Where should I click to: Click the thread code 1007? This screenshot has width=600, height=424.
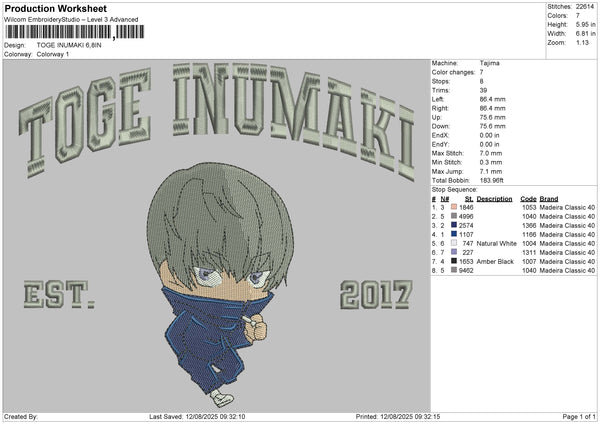(x=529, y=261)
